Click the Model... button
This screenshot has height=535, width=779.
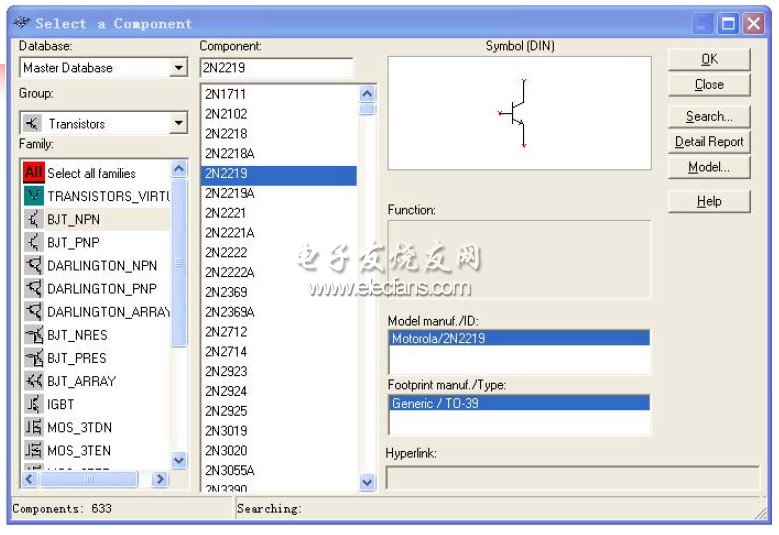tap(709, 167)
